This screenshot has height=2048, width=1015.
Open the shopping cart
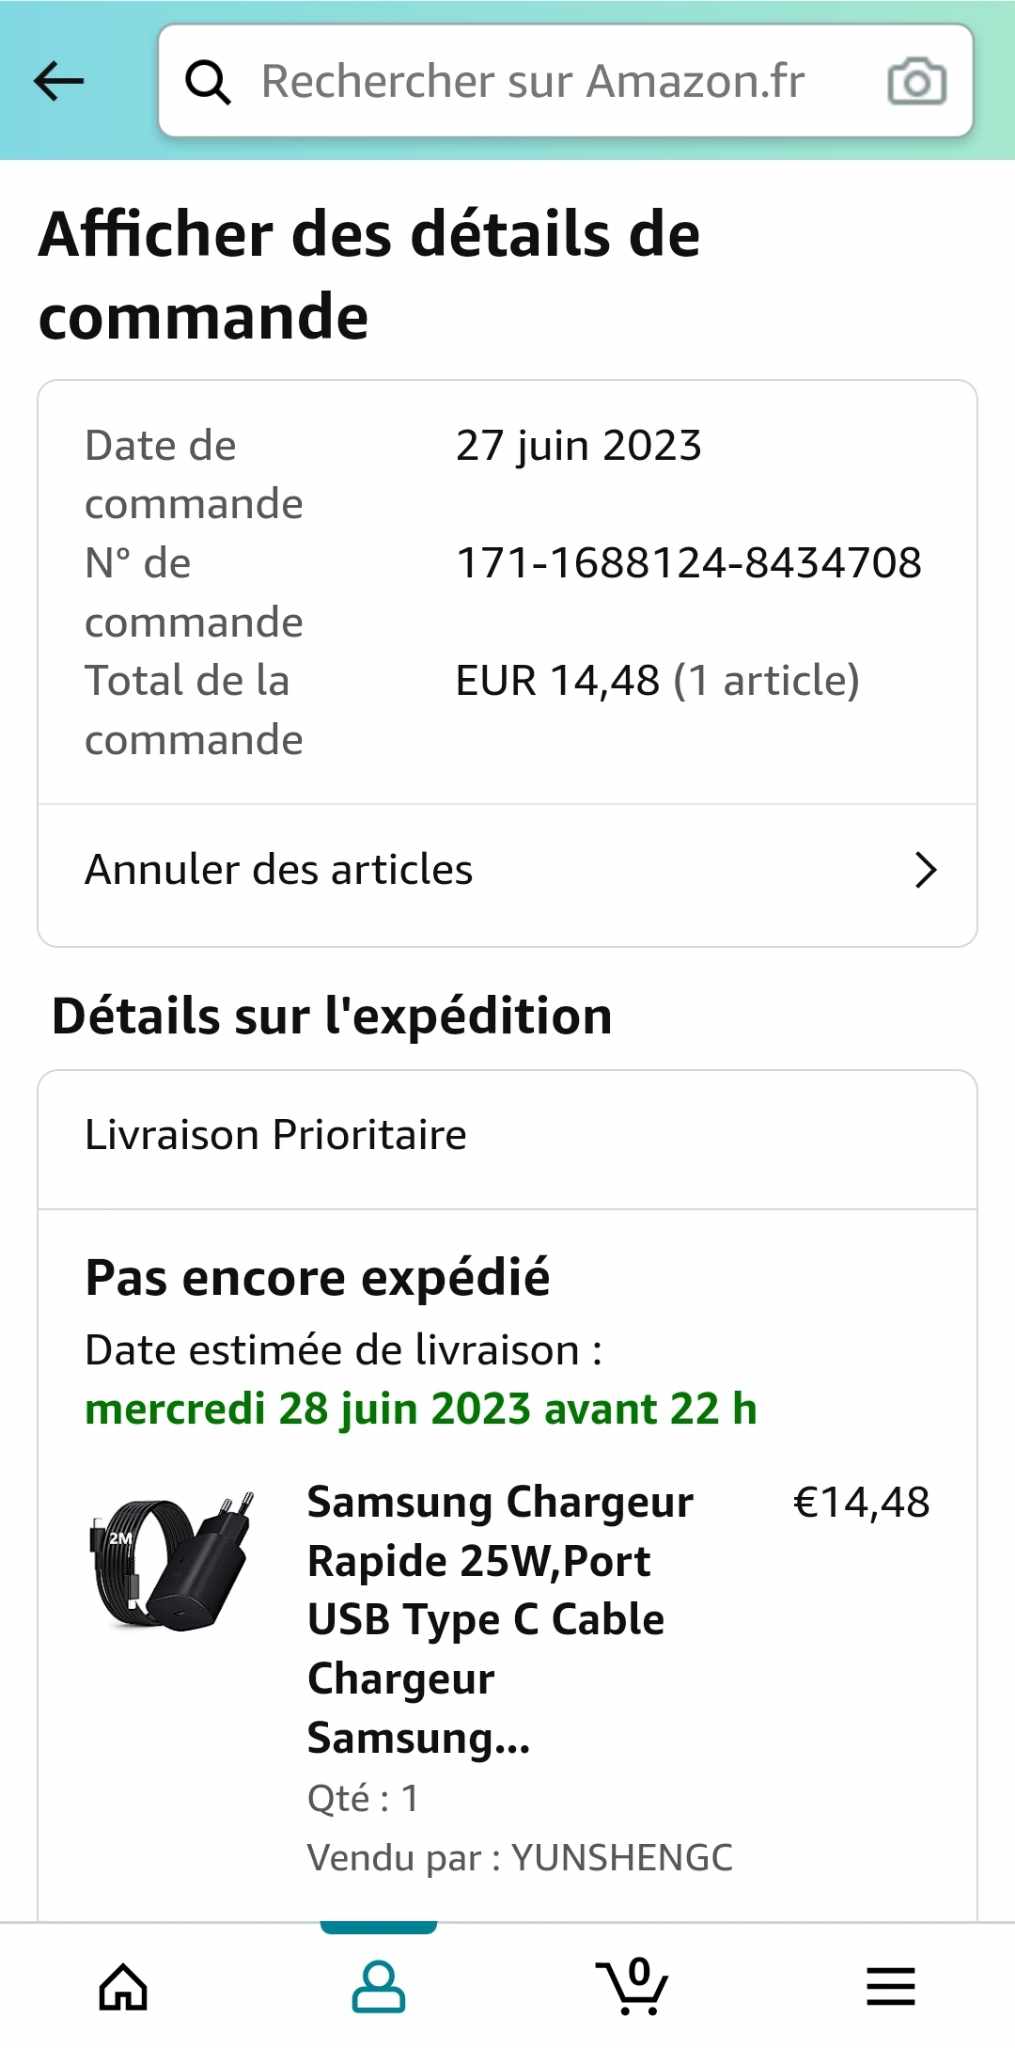[632, 1986]
